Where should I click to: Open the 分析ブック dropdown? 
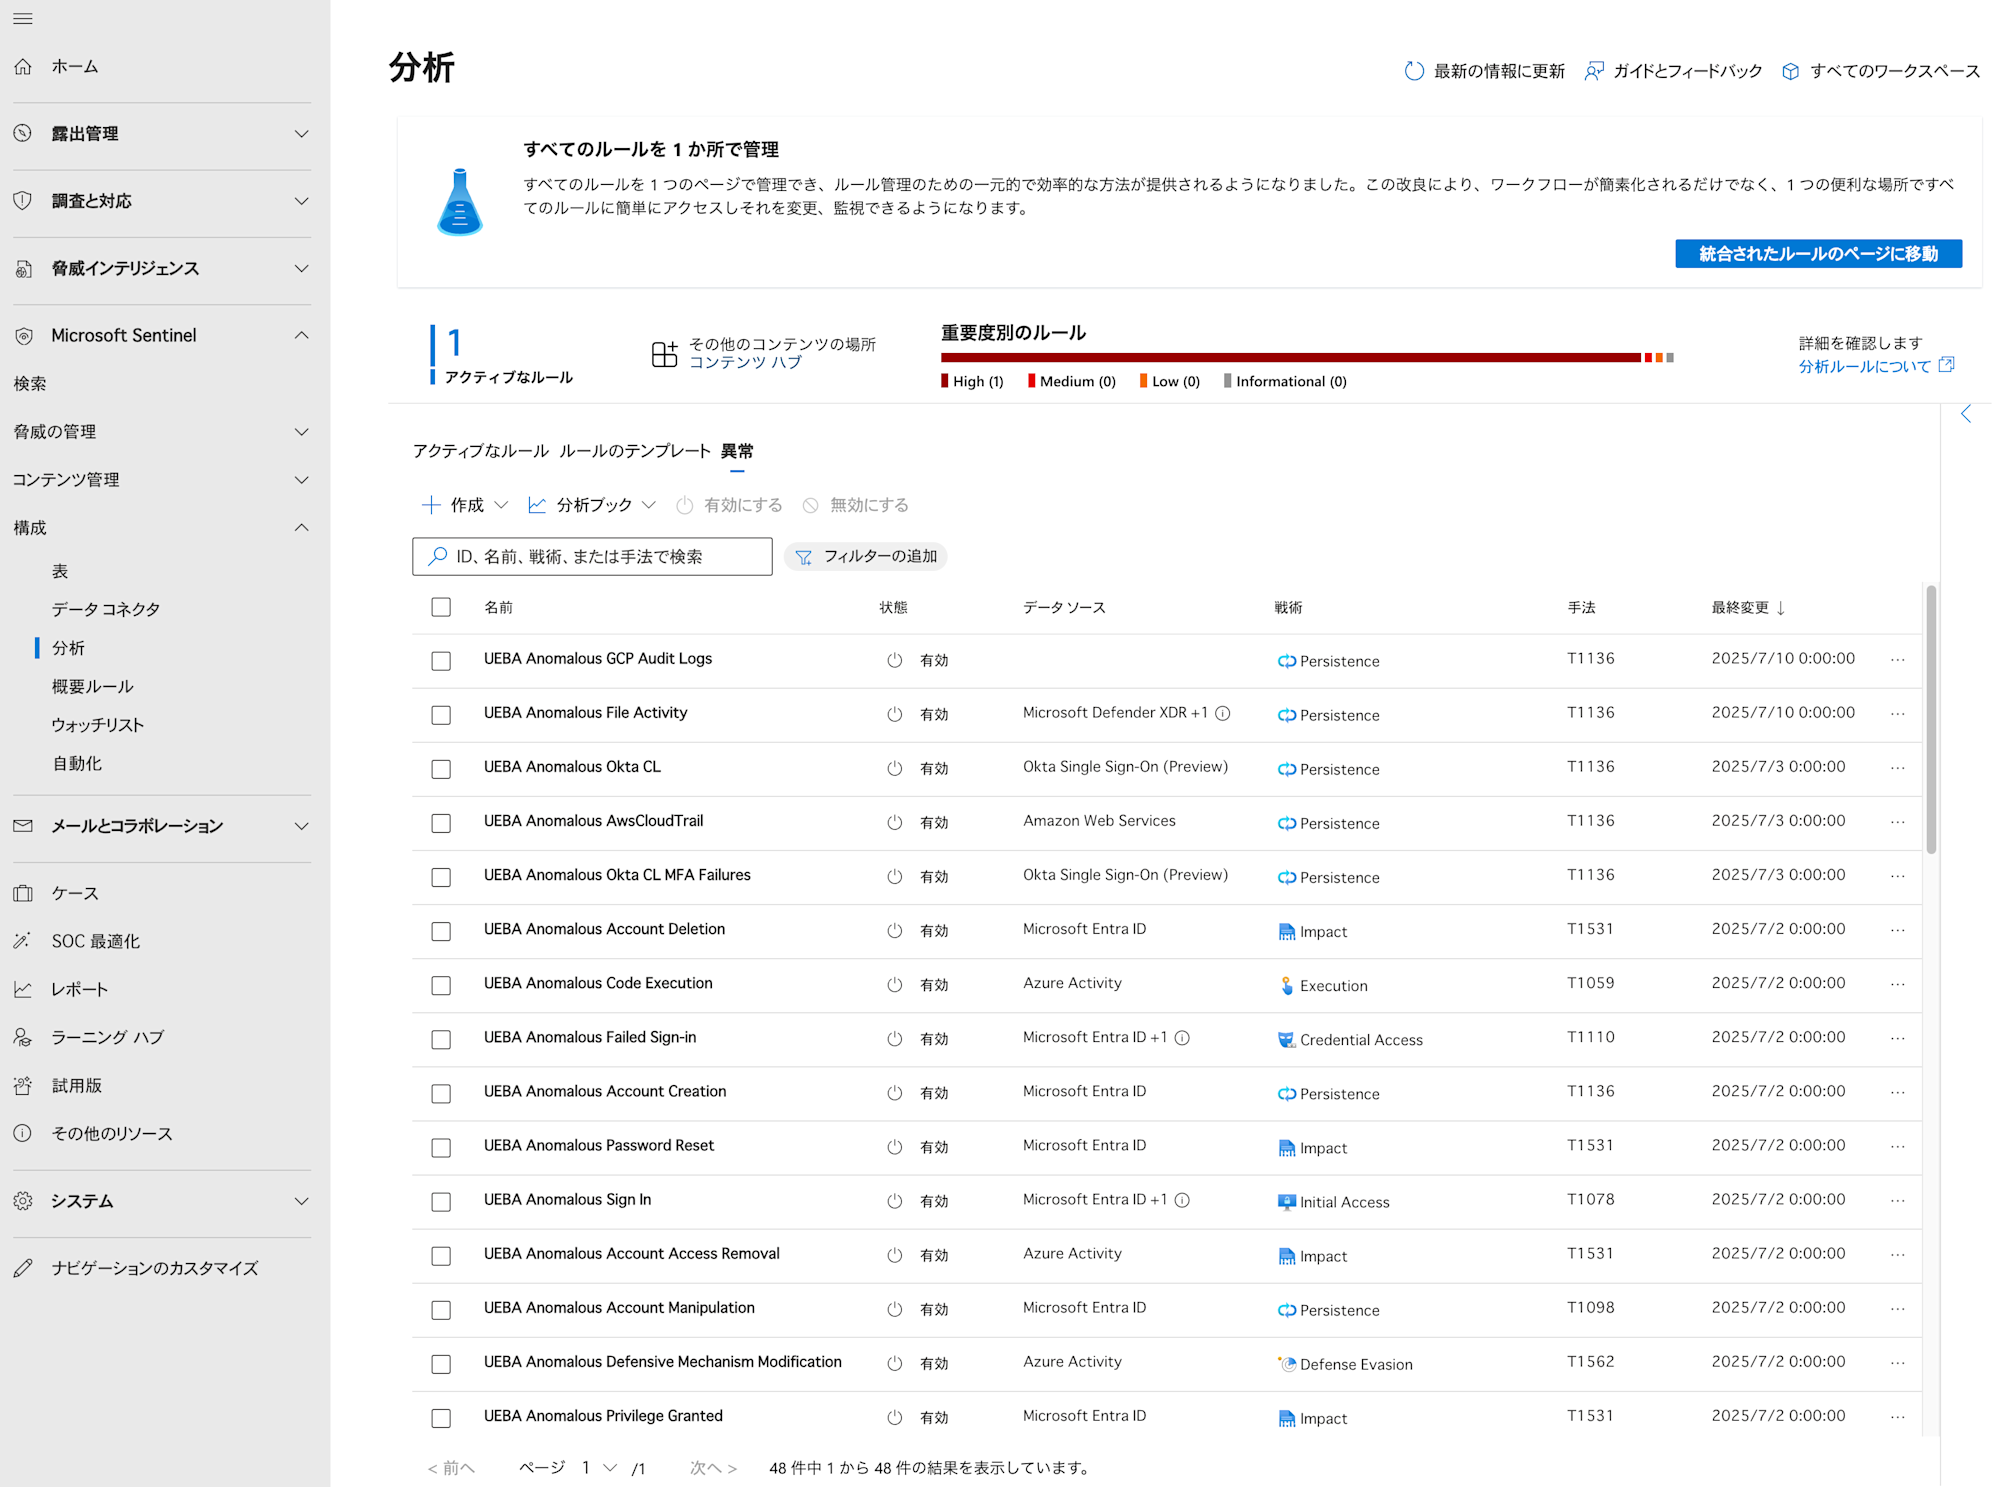coord(592,505)
